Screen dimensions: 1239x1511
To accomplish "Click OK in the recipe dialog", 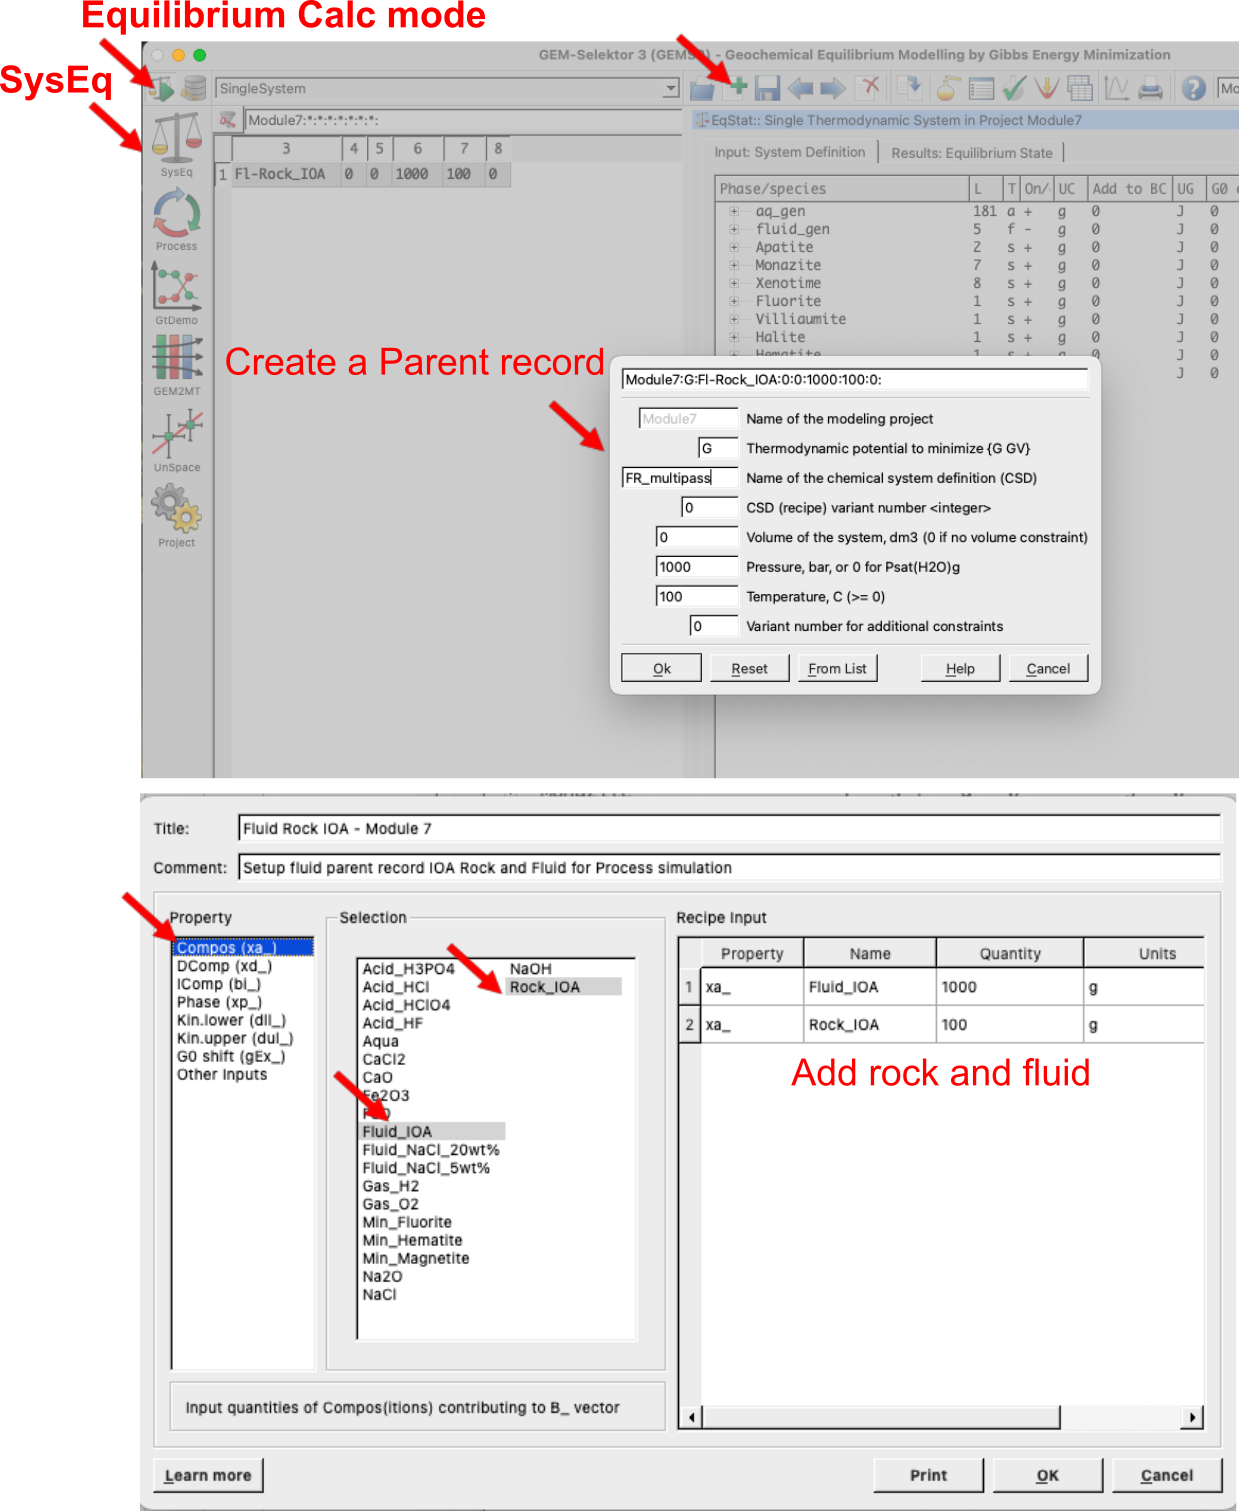I will 1047,1475.
